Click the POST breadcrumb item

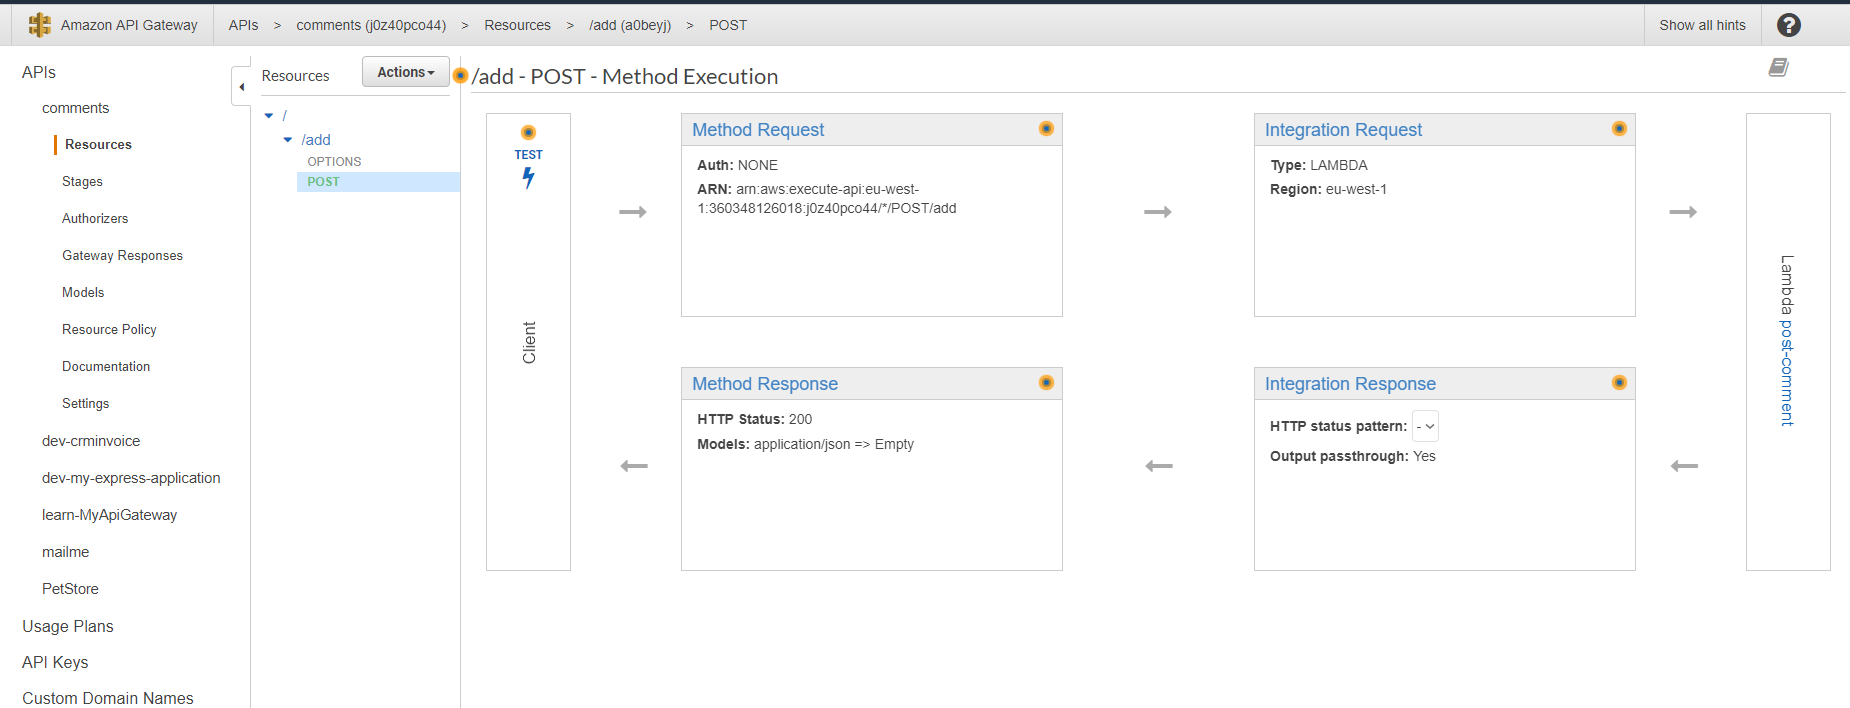coord(728,25)
